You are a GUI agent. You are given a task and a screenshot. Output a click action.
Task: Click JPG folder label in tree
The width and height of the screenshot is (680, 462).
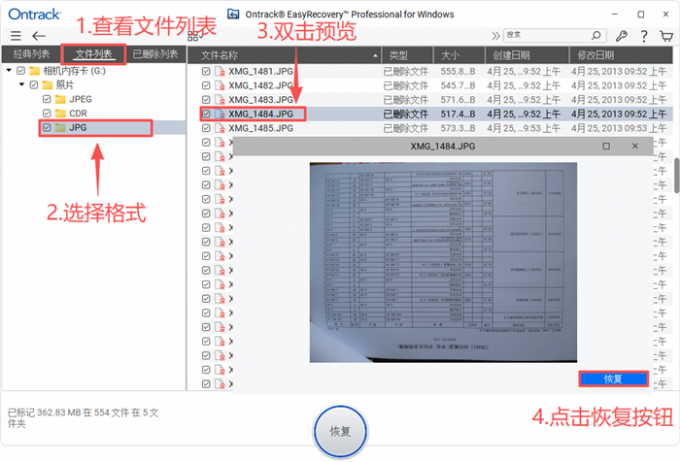click(78, 128)
